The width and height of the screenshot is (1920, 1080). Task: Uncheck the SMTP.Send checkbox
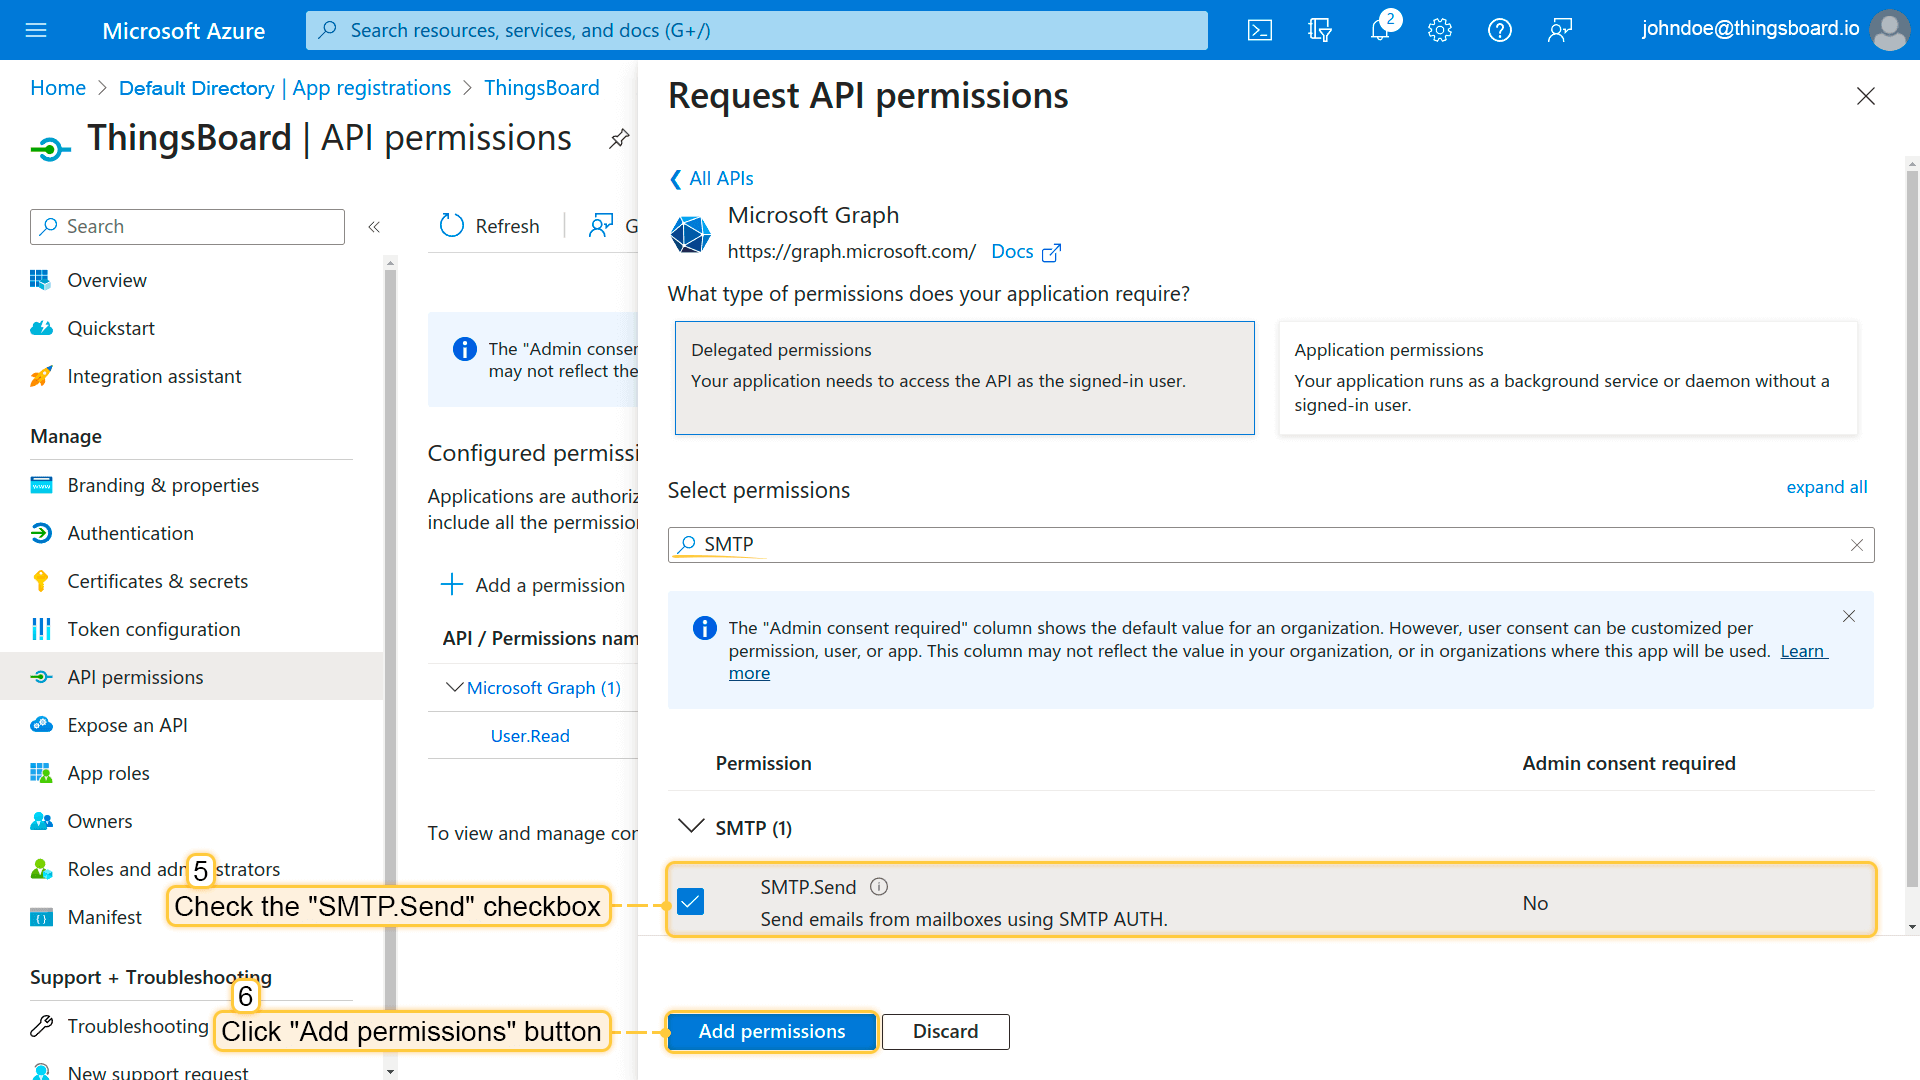pos(691,902)
